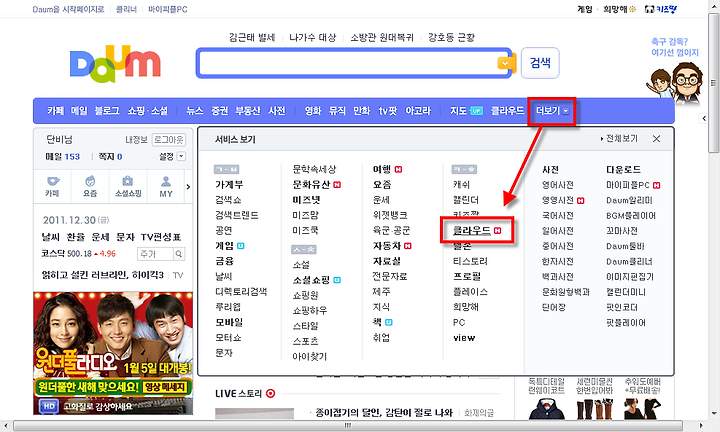Click the 날씨 link below the date
Viewport: 720px width, 432px height.
pyautogui.click(x=51, y=237)
